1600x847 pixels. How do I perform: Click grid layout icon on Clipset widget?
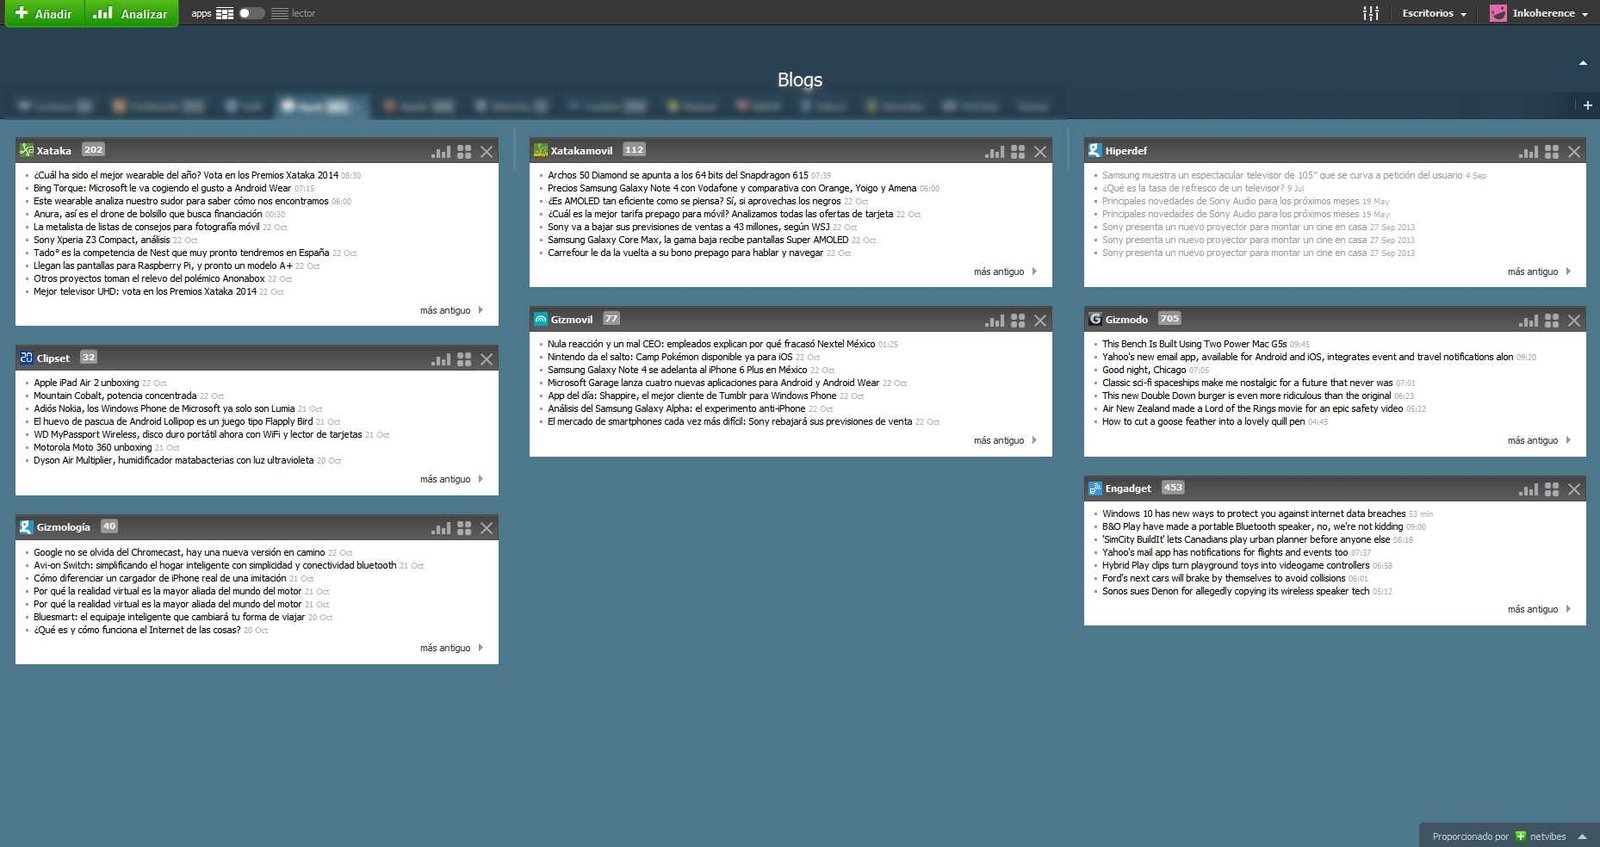[464, 359]
